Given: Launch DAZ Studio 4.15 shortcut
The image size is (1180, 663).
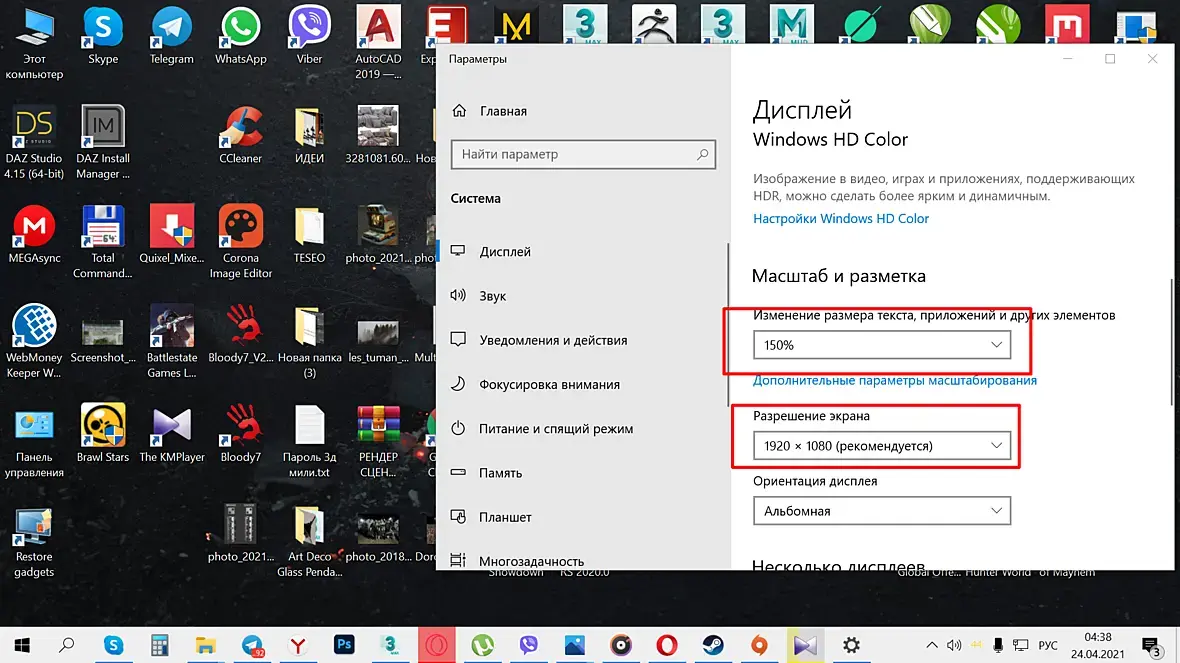Looking at the screenshot, I should (x=34, y=142).
